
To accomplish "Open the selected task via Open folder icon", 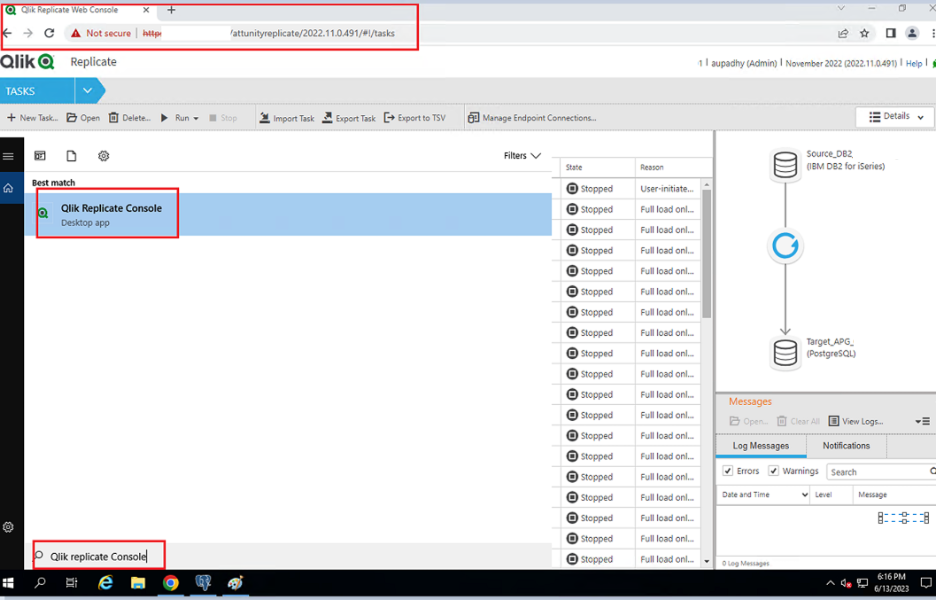I will pyautogui.click(x=83, y=118).
